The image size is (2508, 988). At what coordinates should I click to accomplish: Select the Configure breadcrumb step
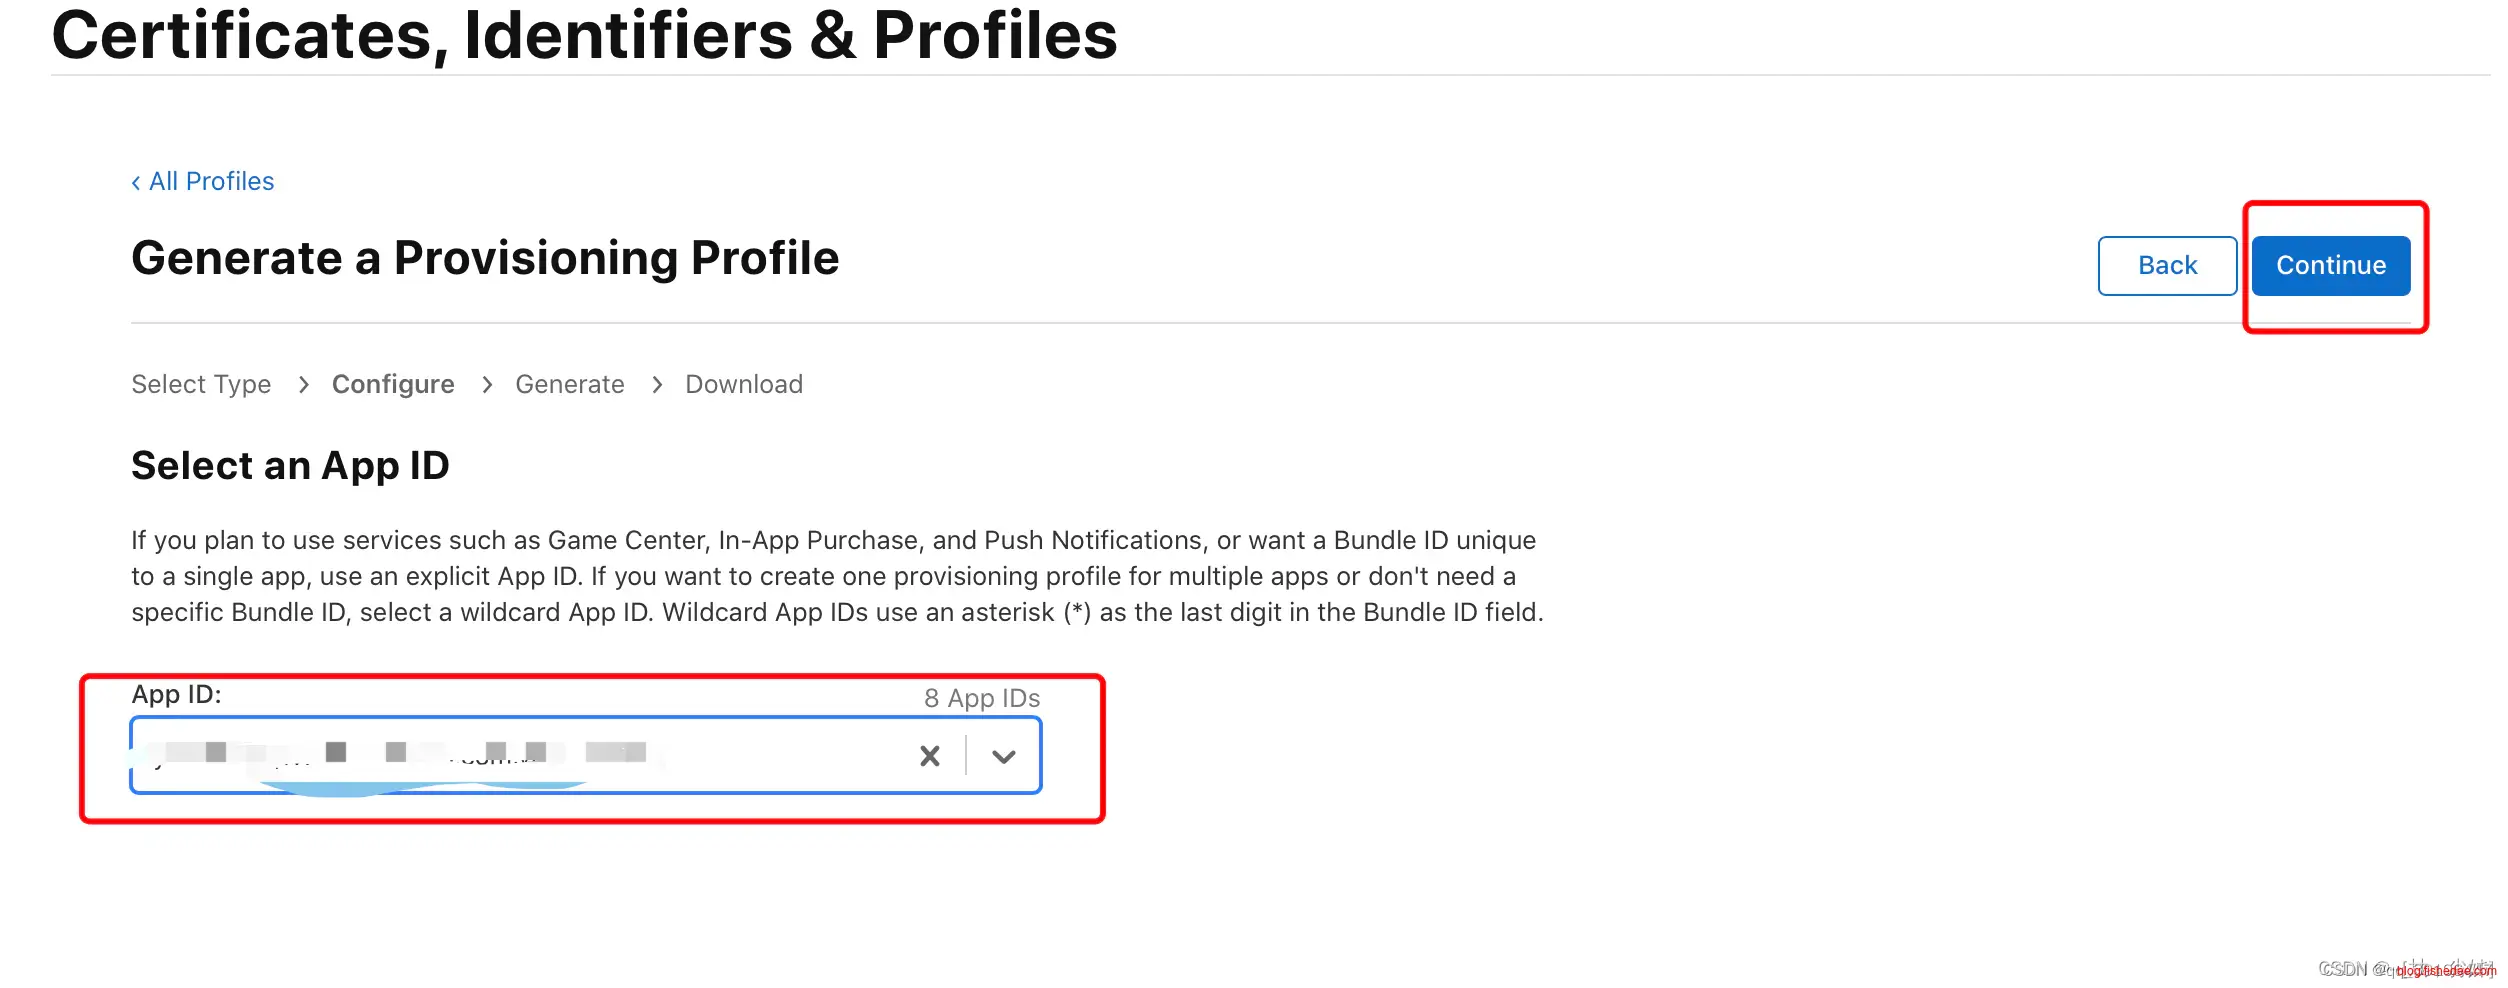(x=393, y=384)
